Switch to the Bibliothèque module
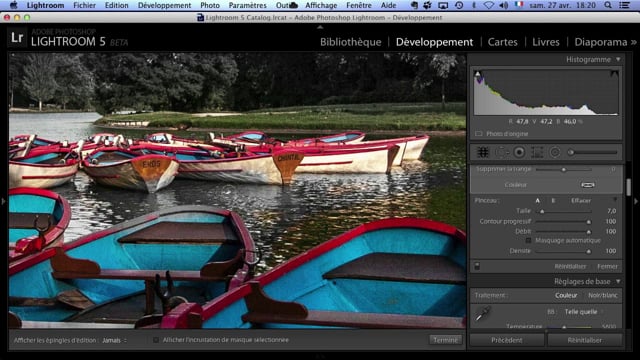 [351, 42]
